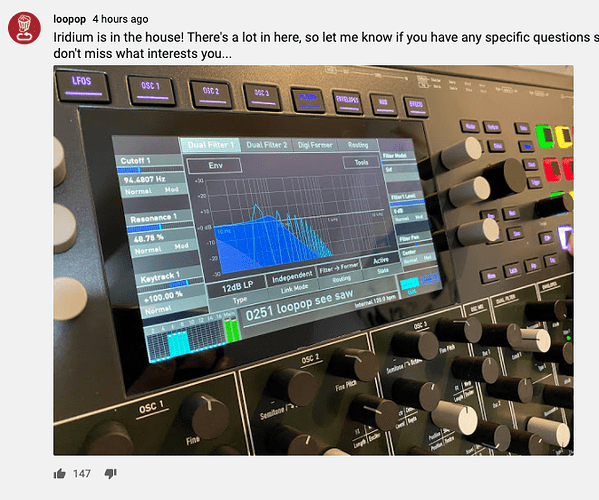Image resolution: width=599 pixels, height=500 pixels.
Task: Click the OSC 1 panel button in photo
Action: tap(151, 89)
